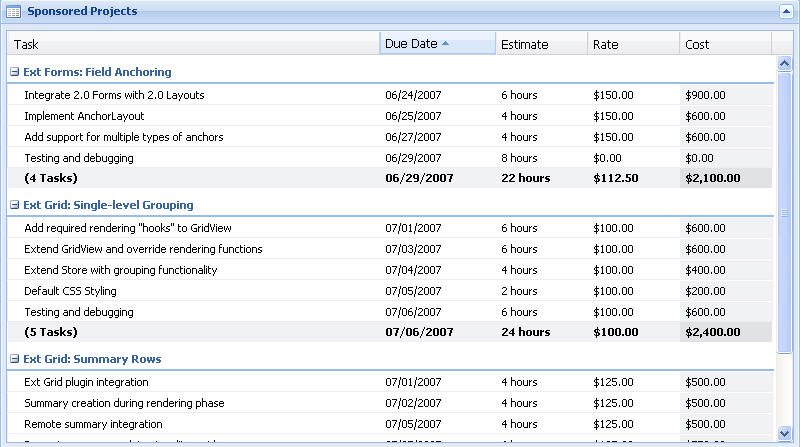
Task: Sort by the Cost column header
Action: pyautogui.click(x=725, y=44)
